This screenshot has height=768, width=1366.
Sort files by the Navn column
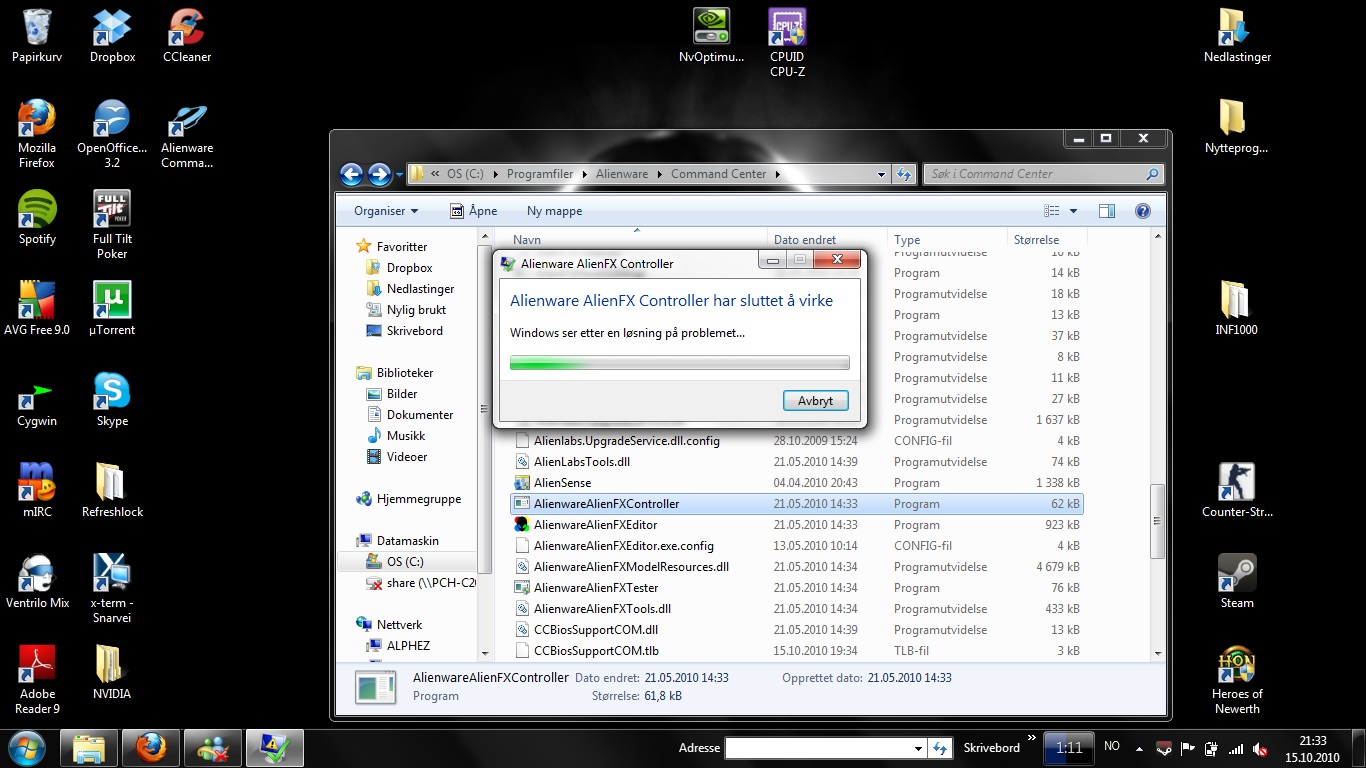(x=638, y=239)
